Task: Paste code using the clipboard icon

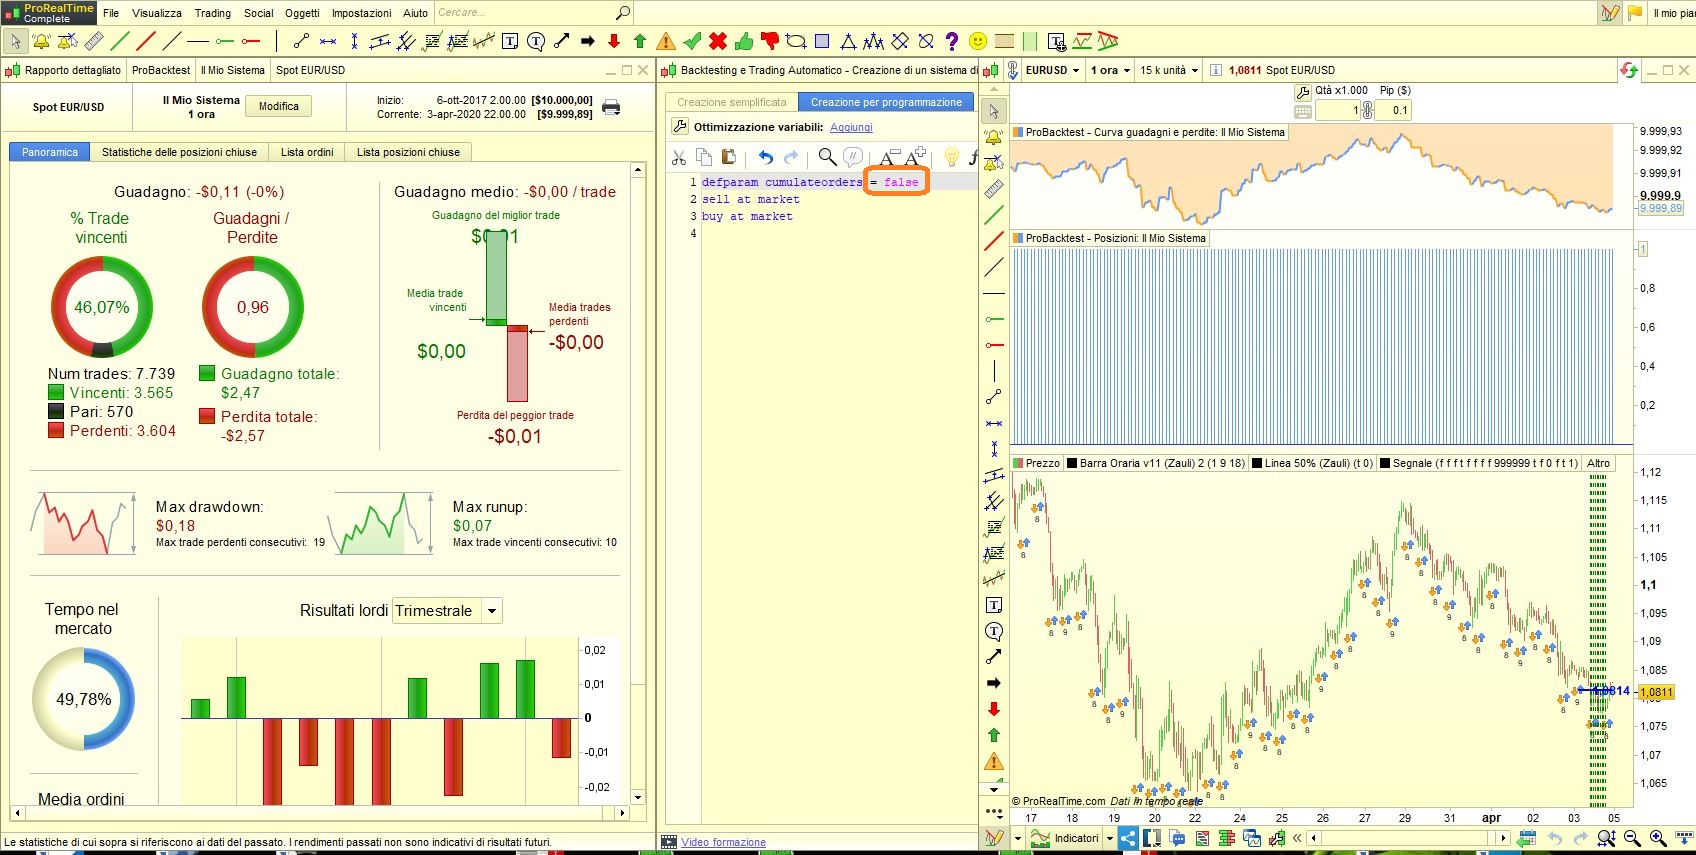Action: [x=729, y=157]
